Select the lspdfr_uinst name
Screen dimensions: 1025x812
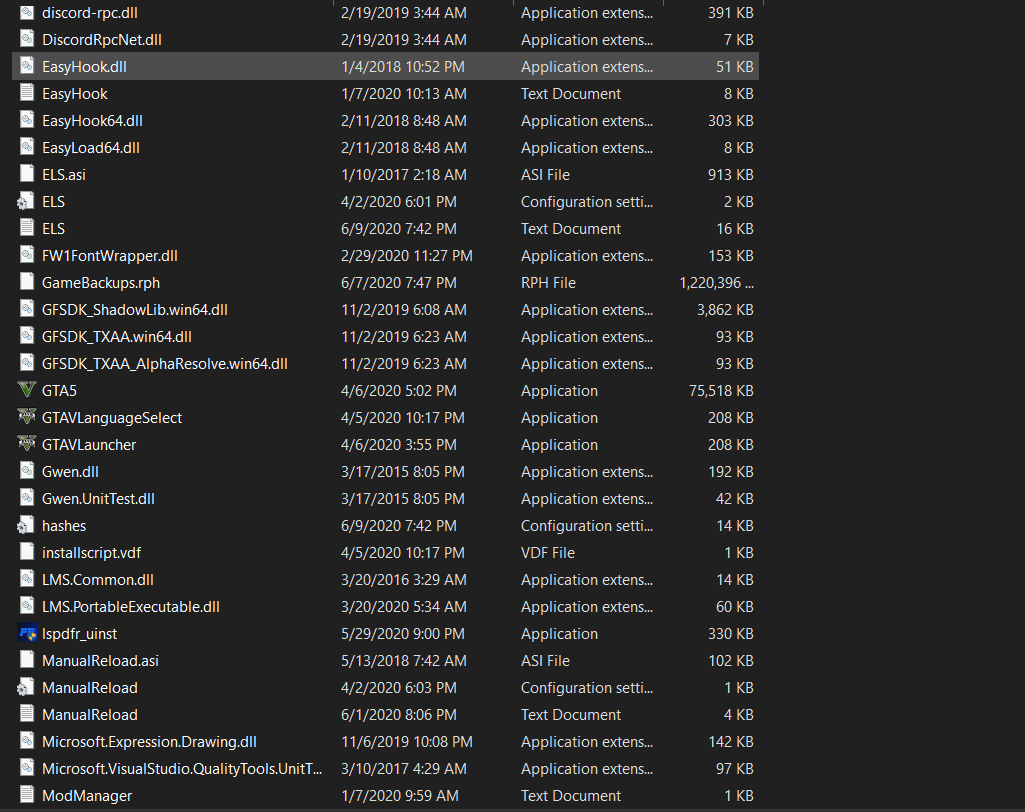pyautogui.click(x=79, y=634)
